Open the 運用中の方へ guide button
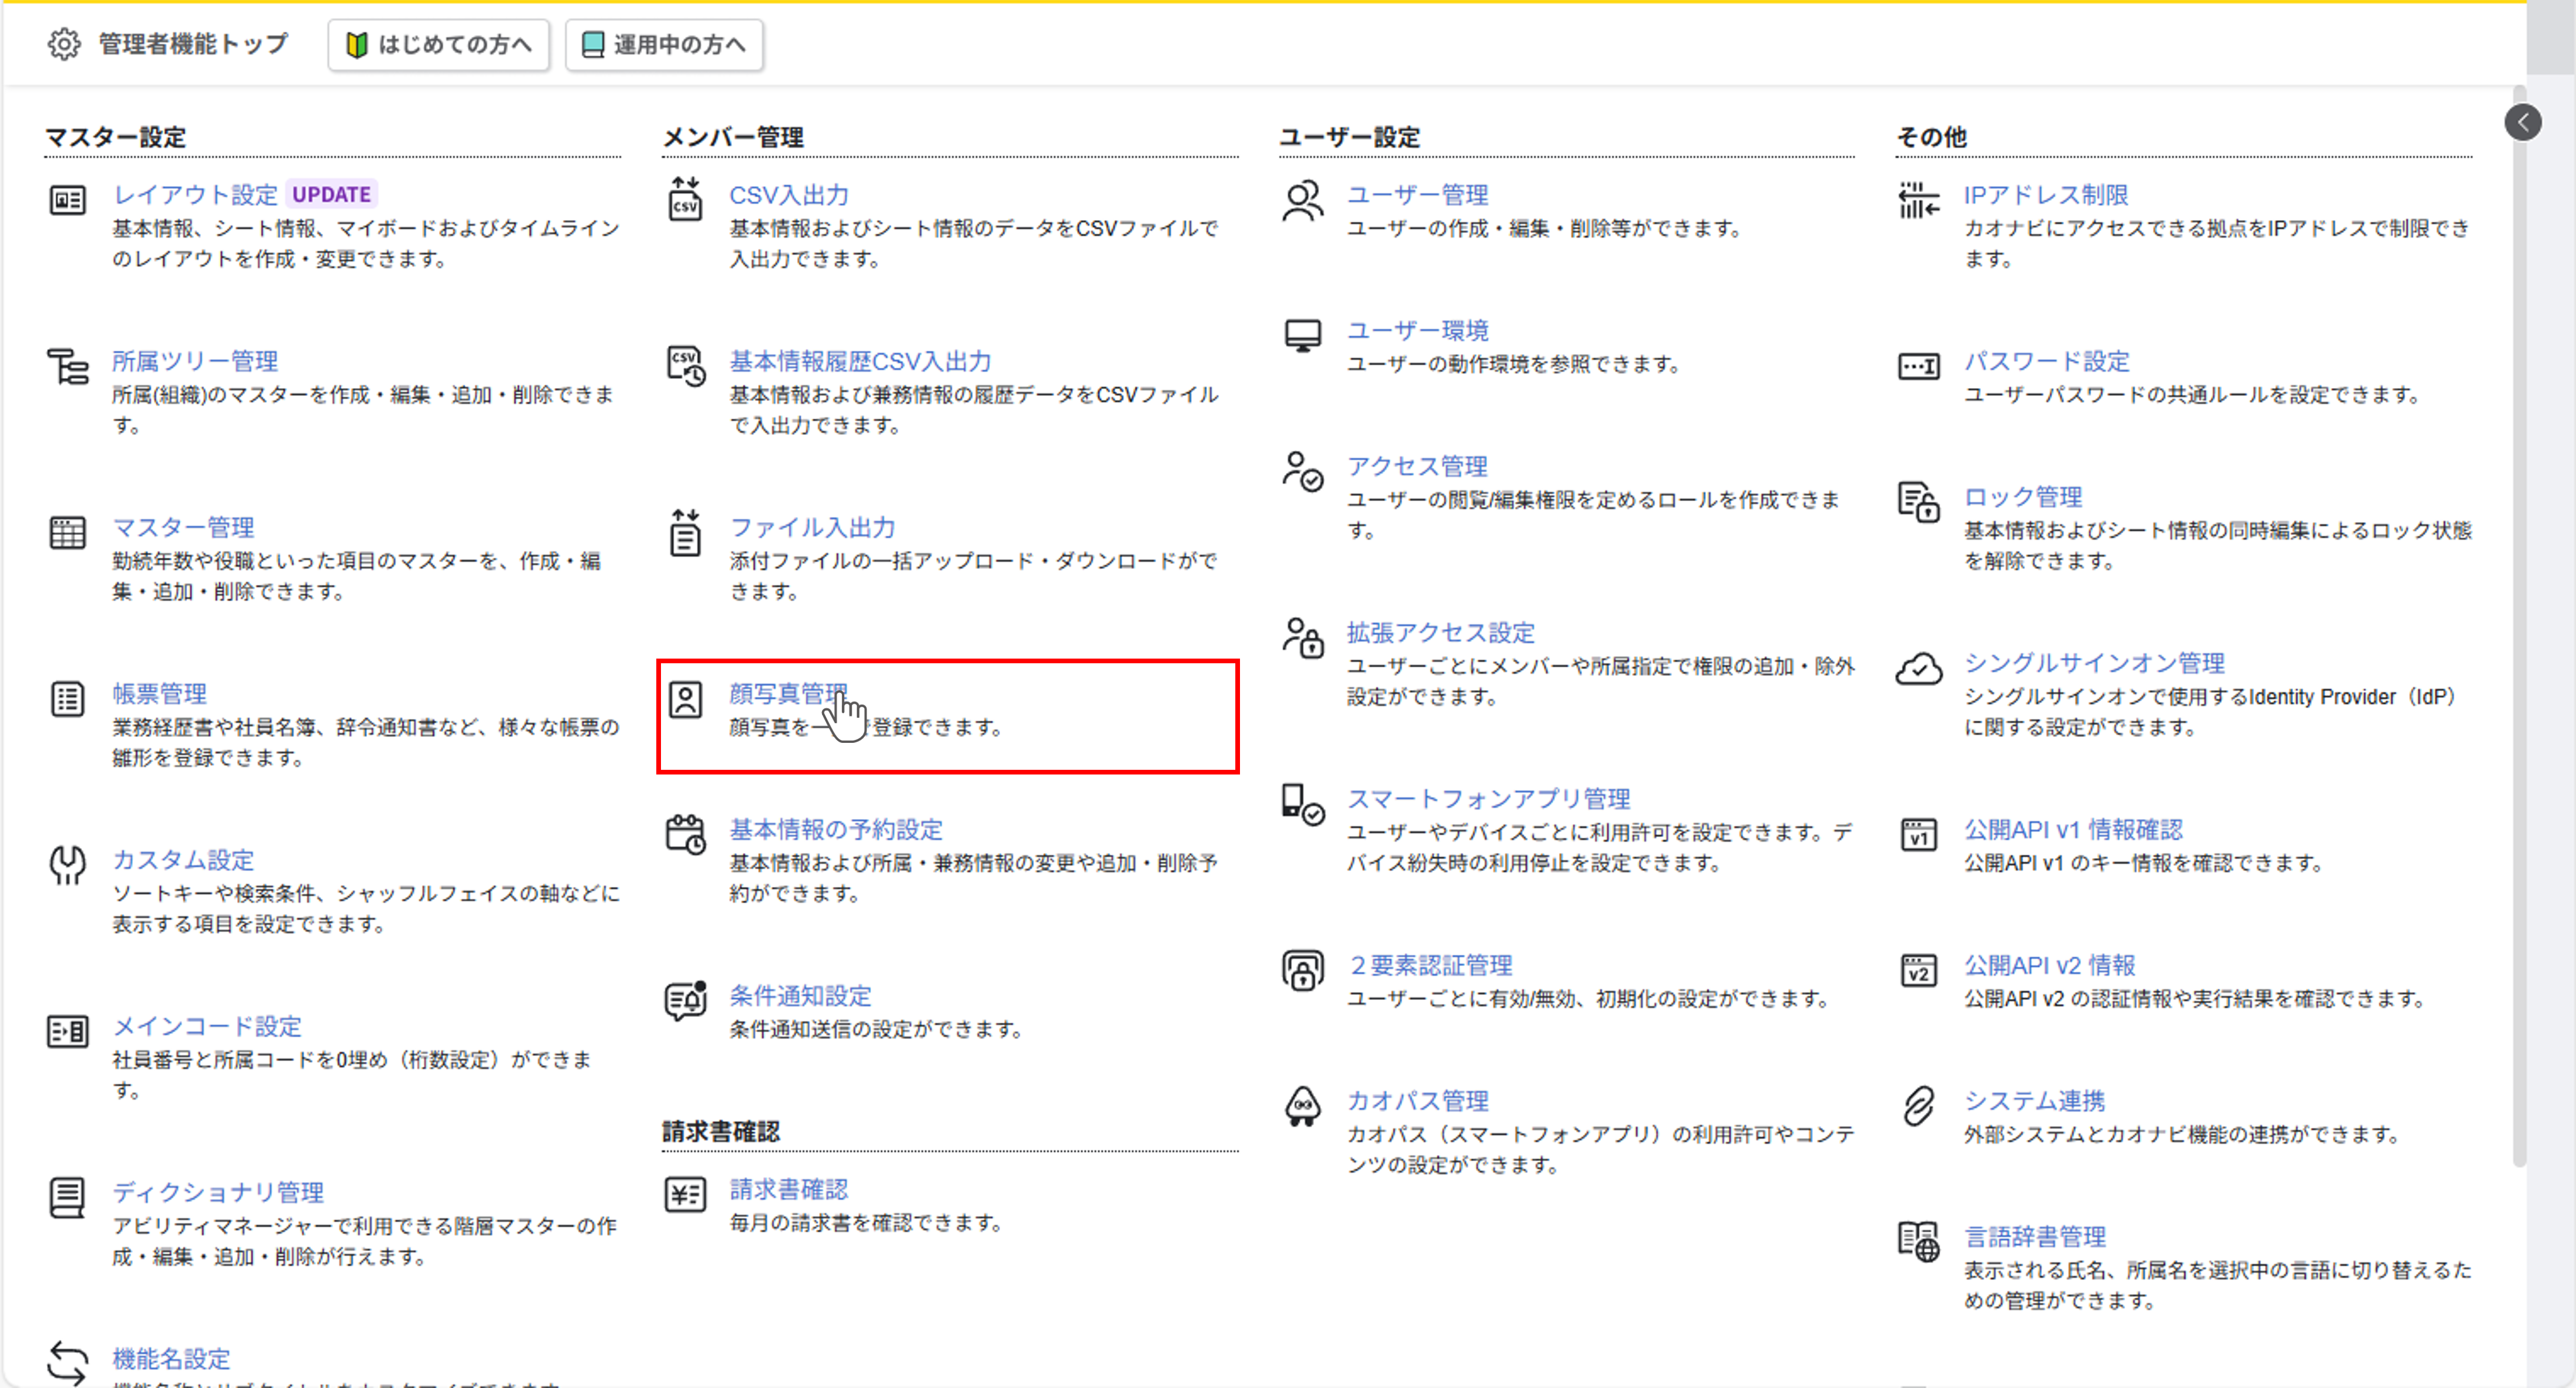The image size is (2576, 1388). pos(664,45)
